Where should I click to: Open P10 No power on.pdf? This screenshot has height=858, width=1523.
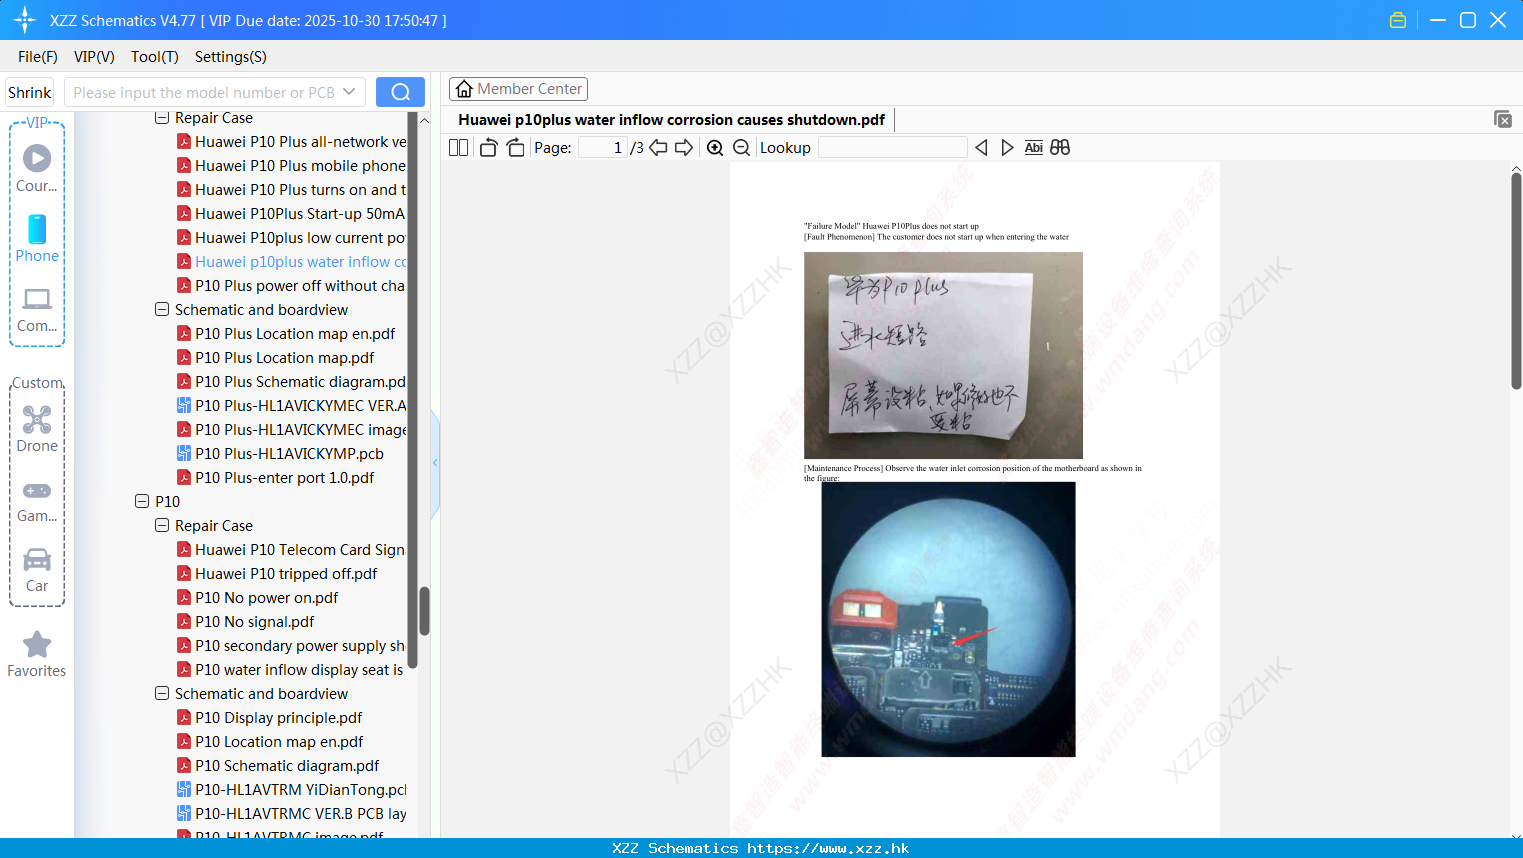click(x=258, y=598)
